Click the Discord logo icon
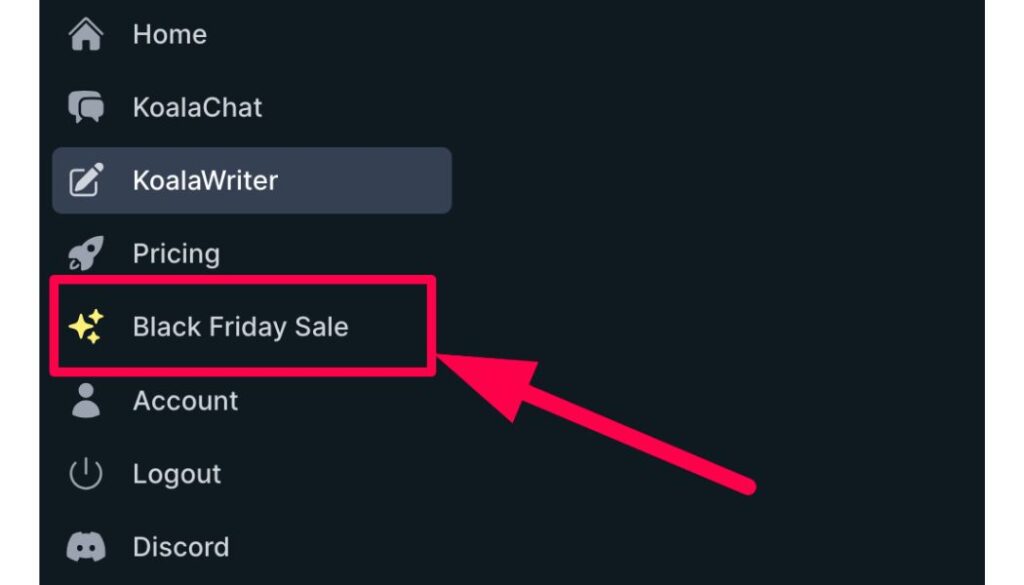1024x585 pixels. pyautogui.click(x=85, y=547)
